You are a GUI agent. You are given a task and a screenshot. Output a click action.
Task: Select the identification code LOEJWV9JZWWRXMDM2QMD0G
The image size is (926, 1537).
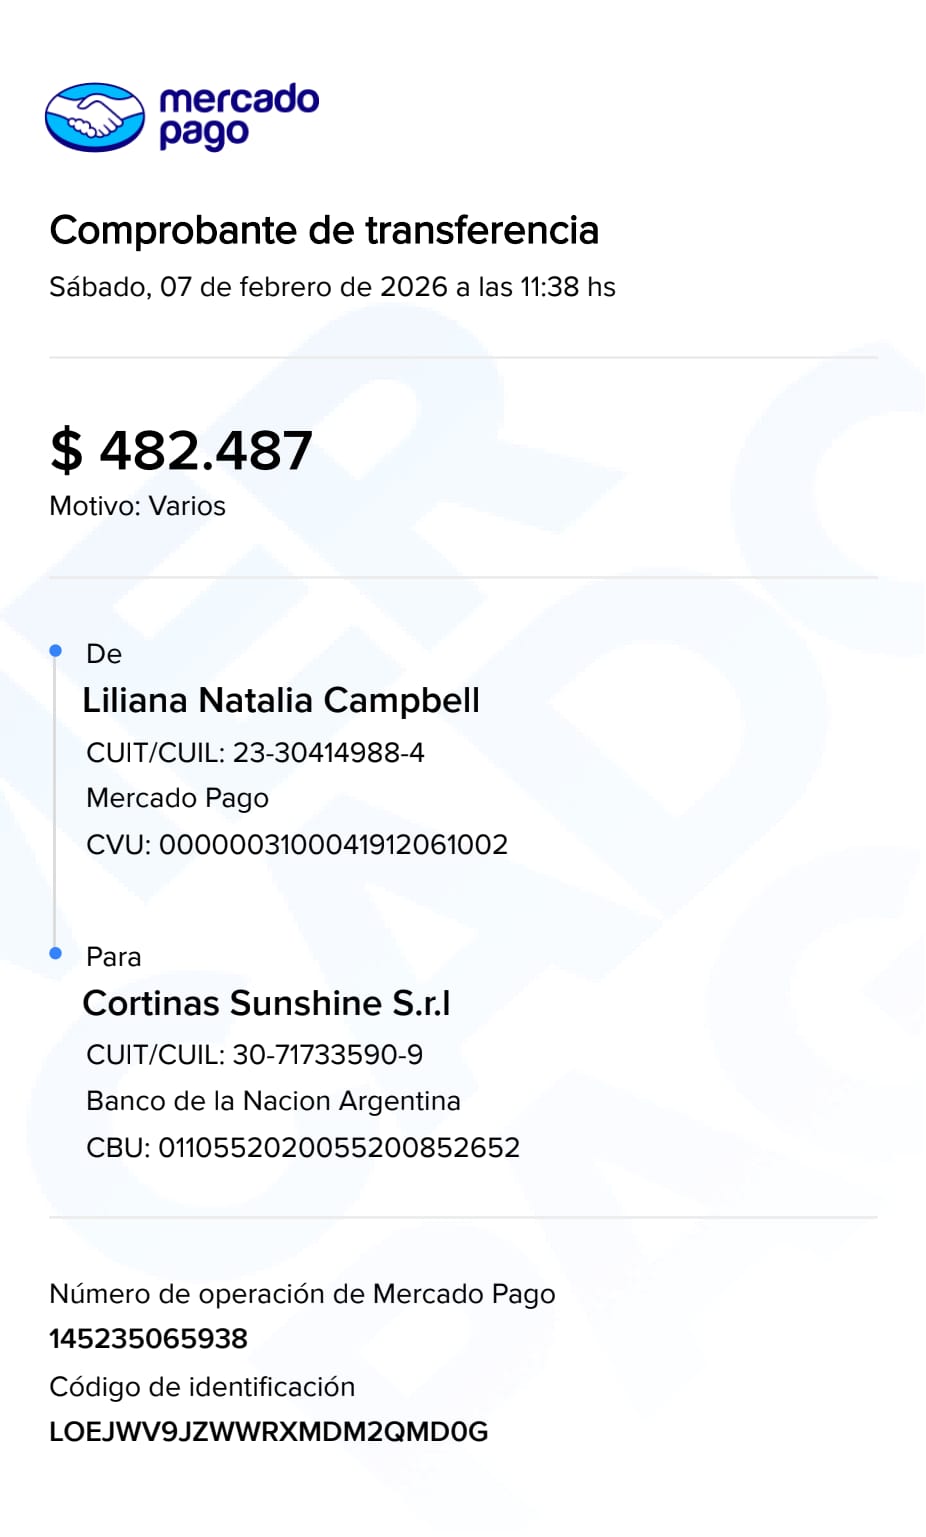coord(268,1432)
